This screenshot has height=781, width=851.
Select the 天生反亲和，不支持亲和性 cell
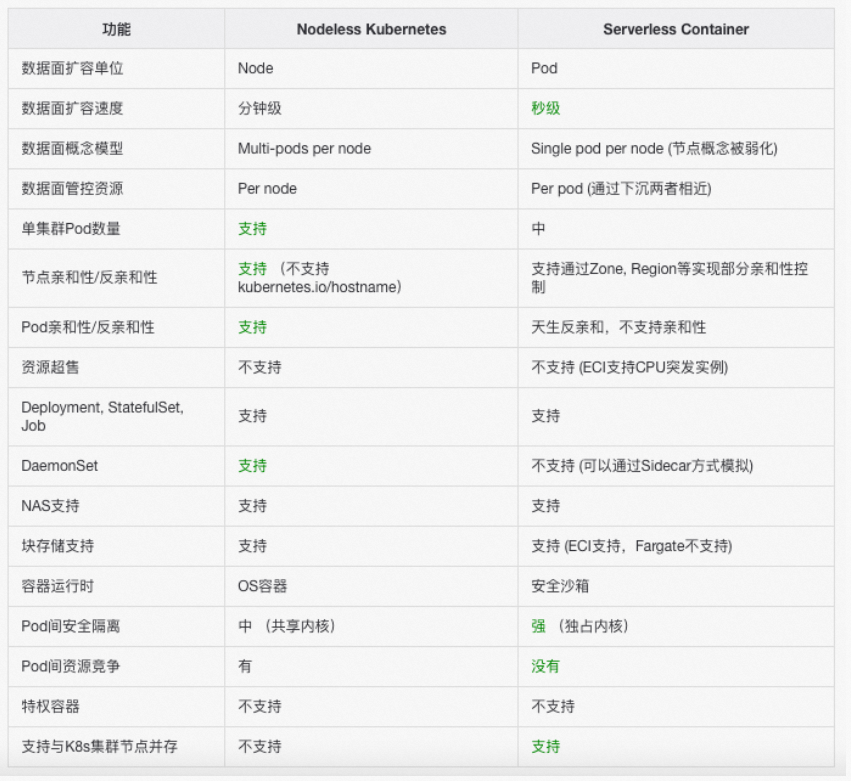[x=627, y=327]
